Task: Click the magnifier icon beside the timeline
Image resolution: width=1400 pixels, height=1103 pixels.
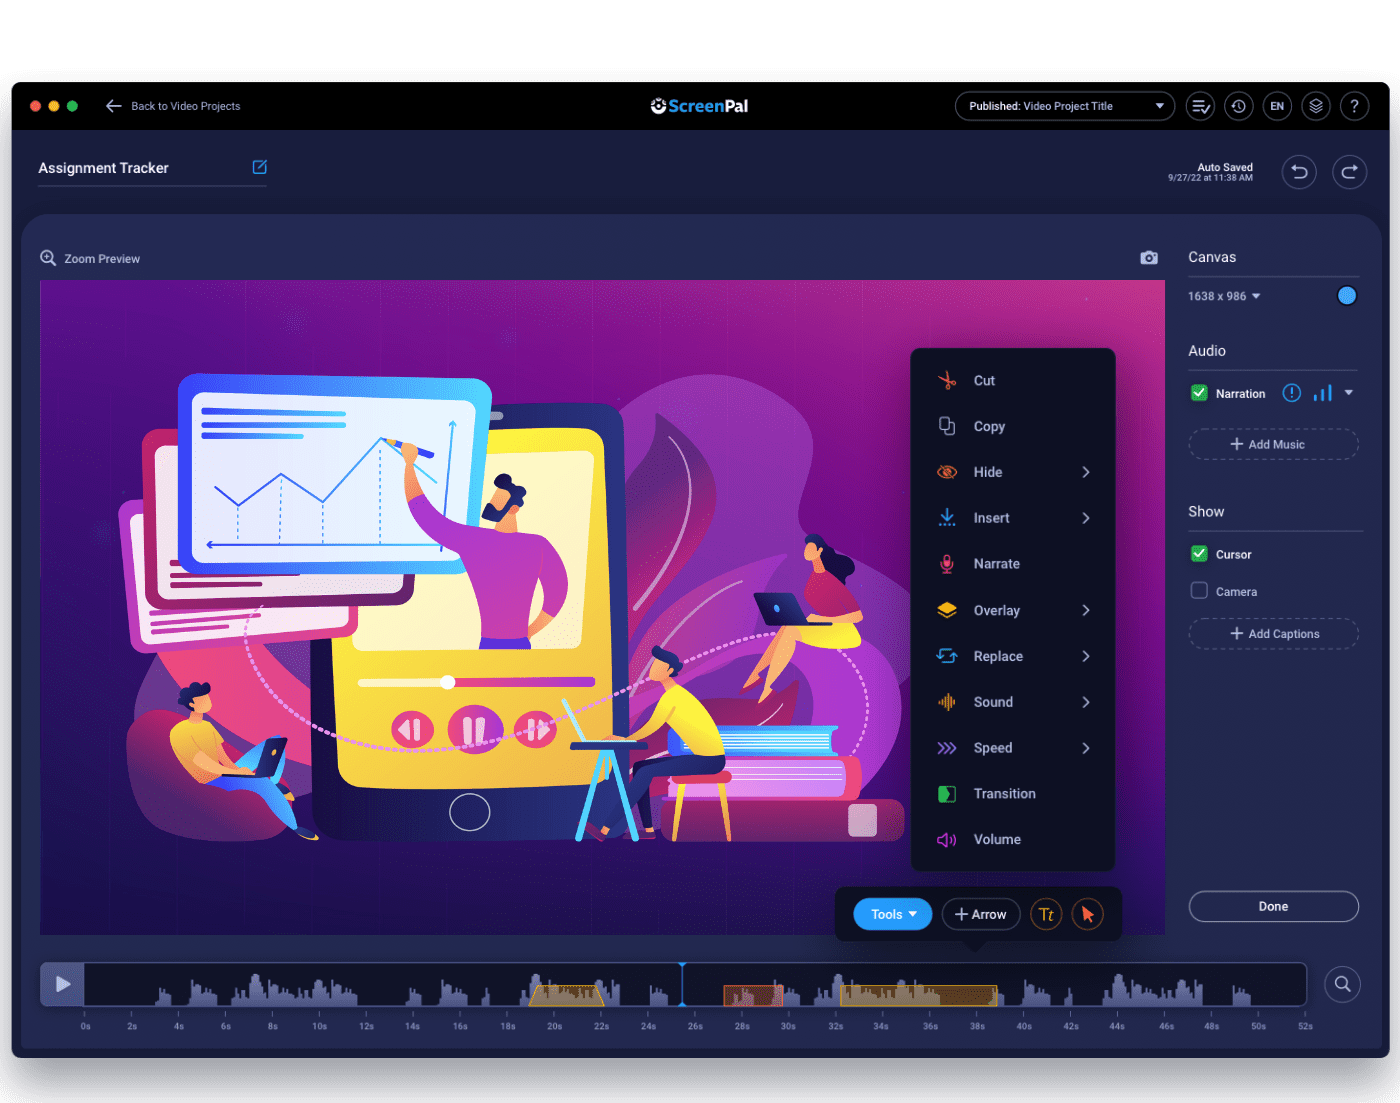Action: pyautogui.click(x=1342, y=984)
